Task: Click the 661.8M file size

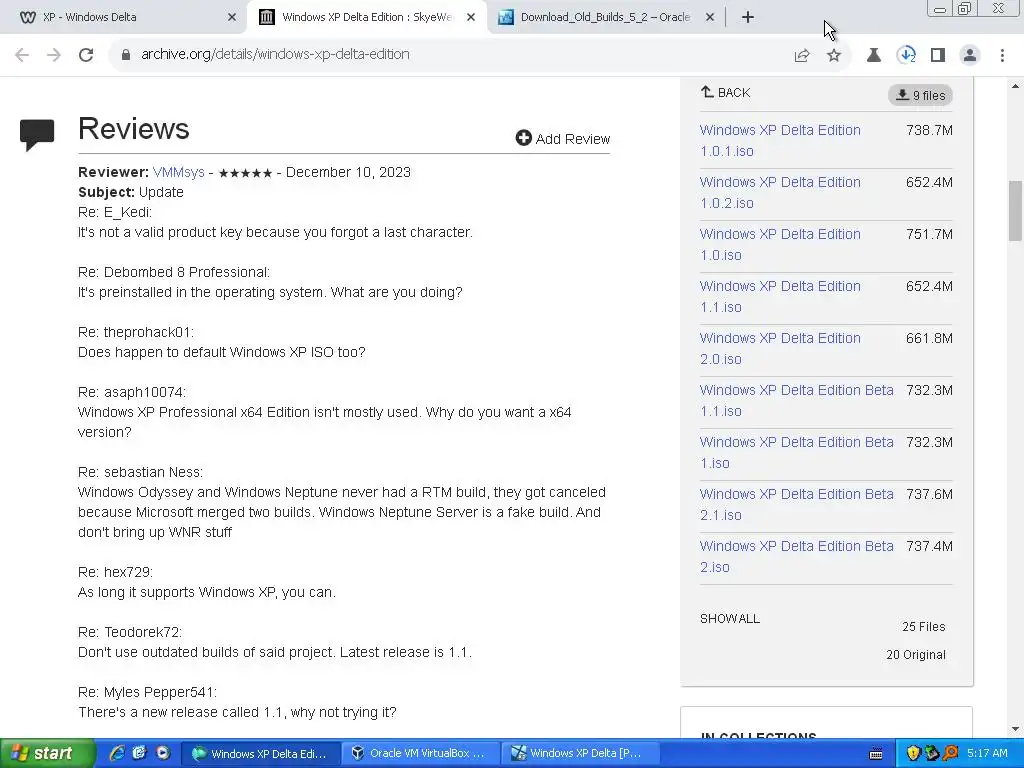Action: coord(929,339)
